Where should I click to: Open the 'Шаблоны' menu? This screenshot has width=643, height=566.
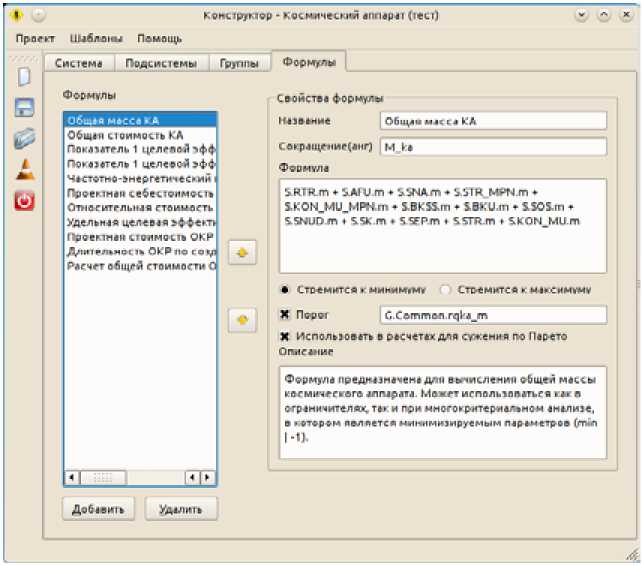[96, 38]
